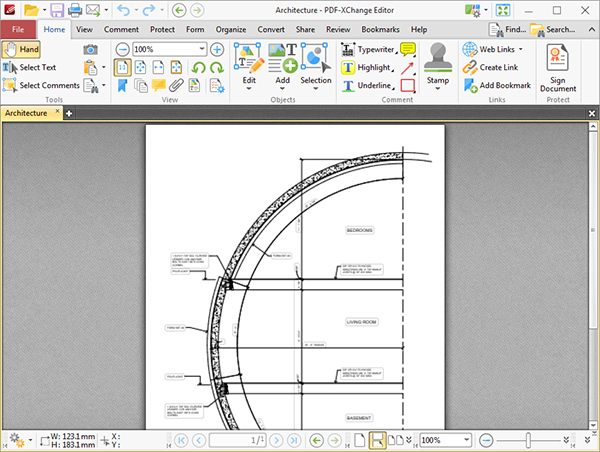Click the Stamp tool icon

[x=437, y=56]
